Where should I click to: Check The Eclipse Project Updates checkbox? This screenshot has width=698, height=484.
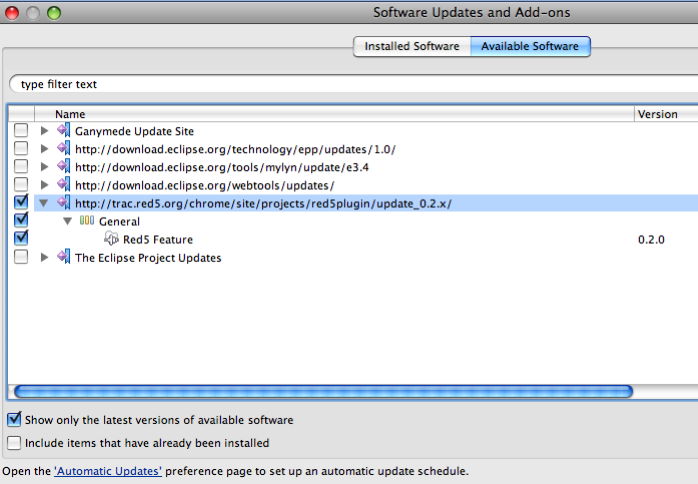click(x=21, y=257)
